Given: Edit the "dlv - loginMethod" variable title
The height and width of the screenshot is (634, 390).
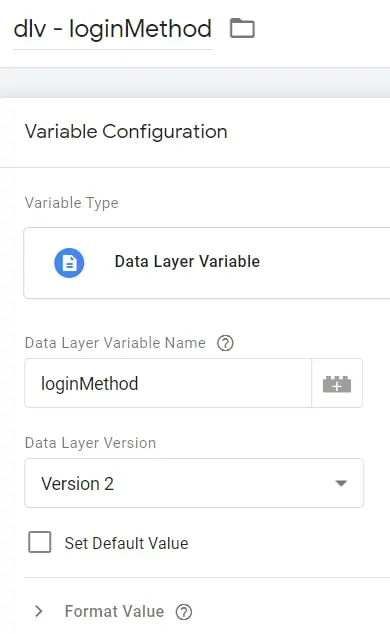Looking at the screenshot, I should tap(113, 29).
